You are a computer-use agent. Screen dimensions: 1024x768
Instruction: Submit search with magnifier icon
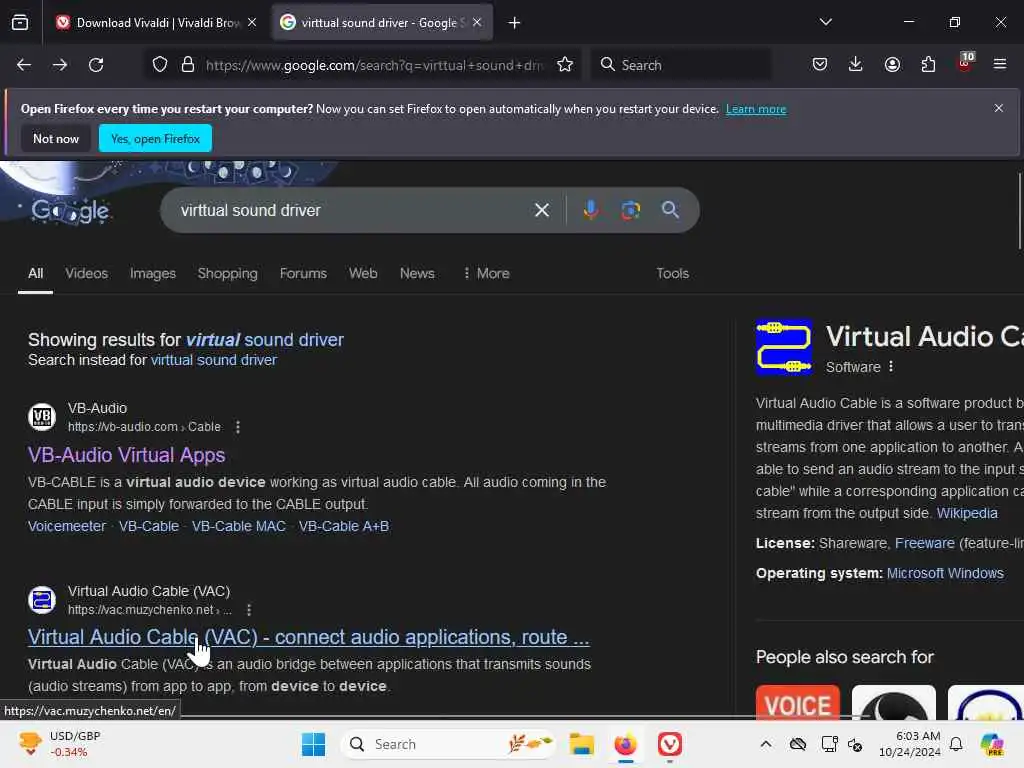(x=670, y=210)
